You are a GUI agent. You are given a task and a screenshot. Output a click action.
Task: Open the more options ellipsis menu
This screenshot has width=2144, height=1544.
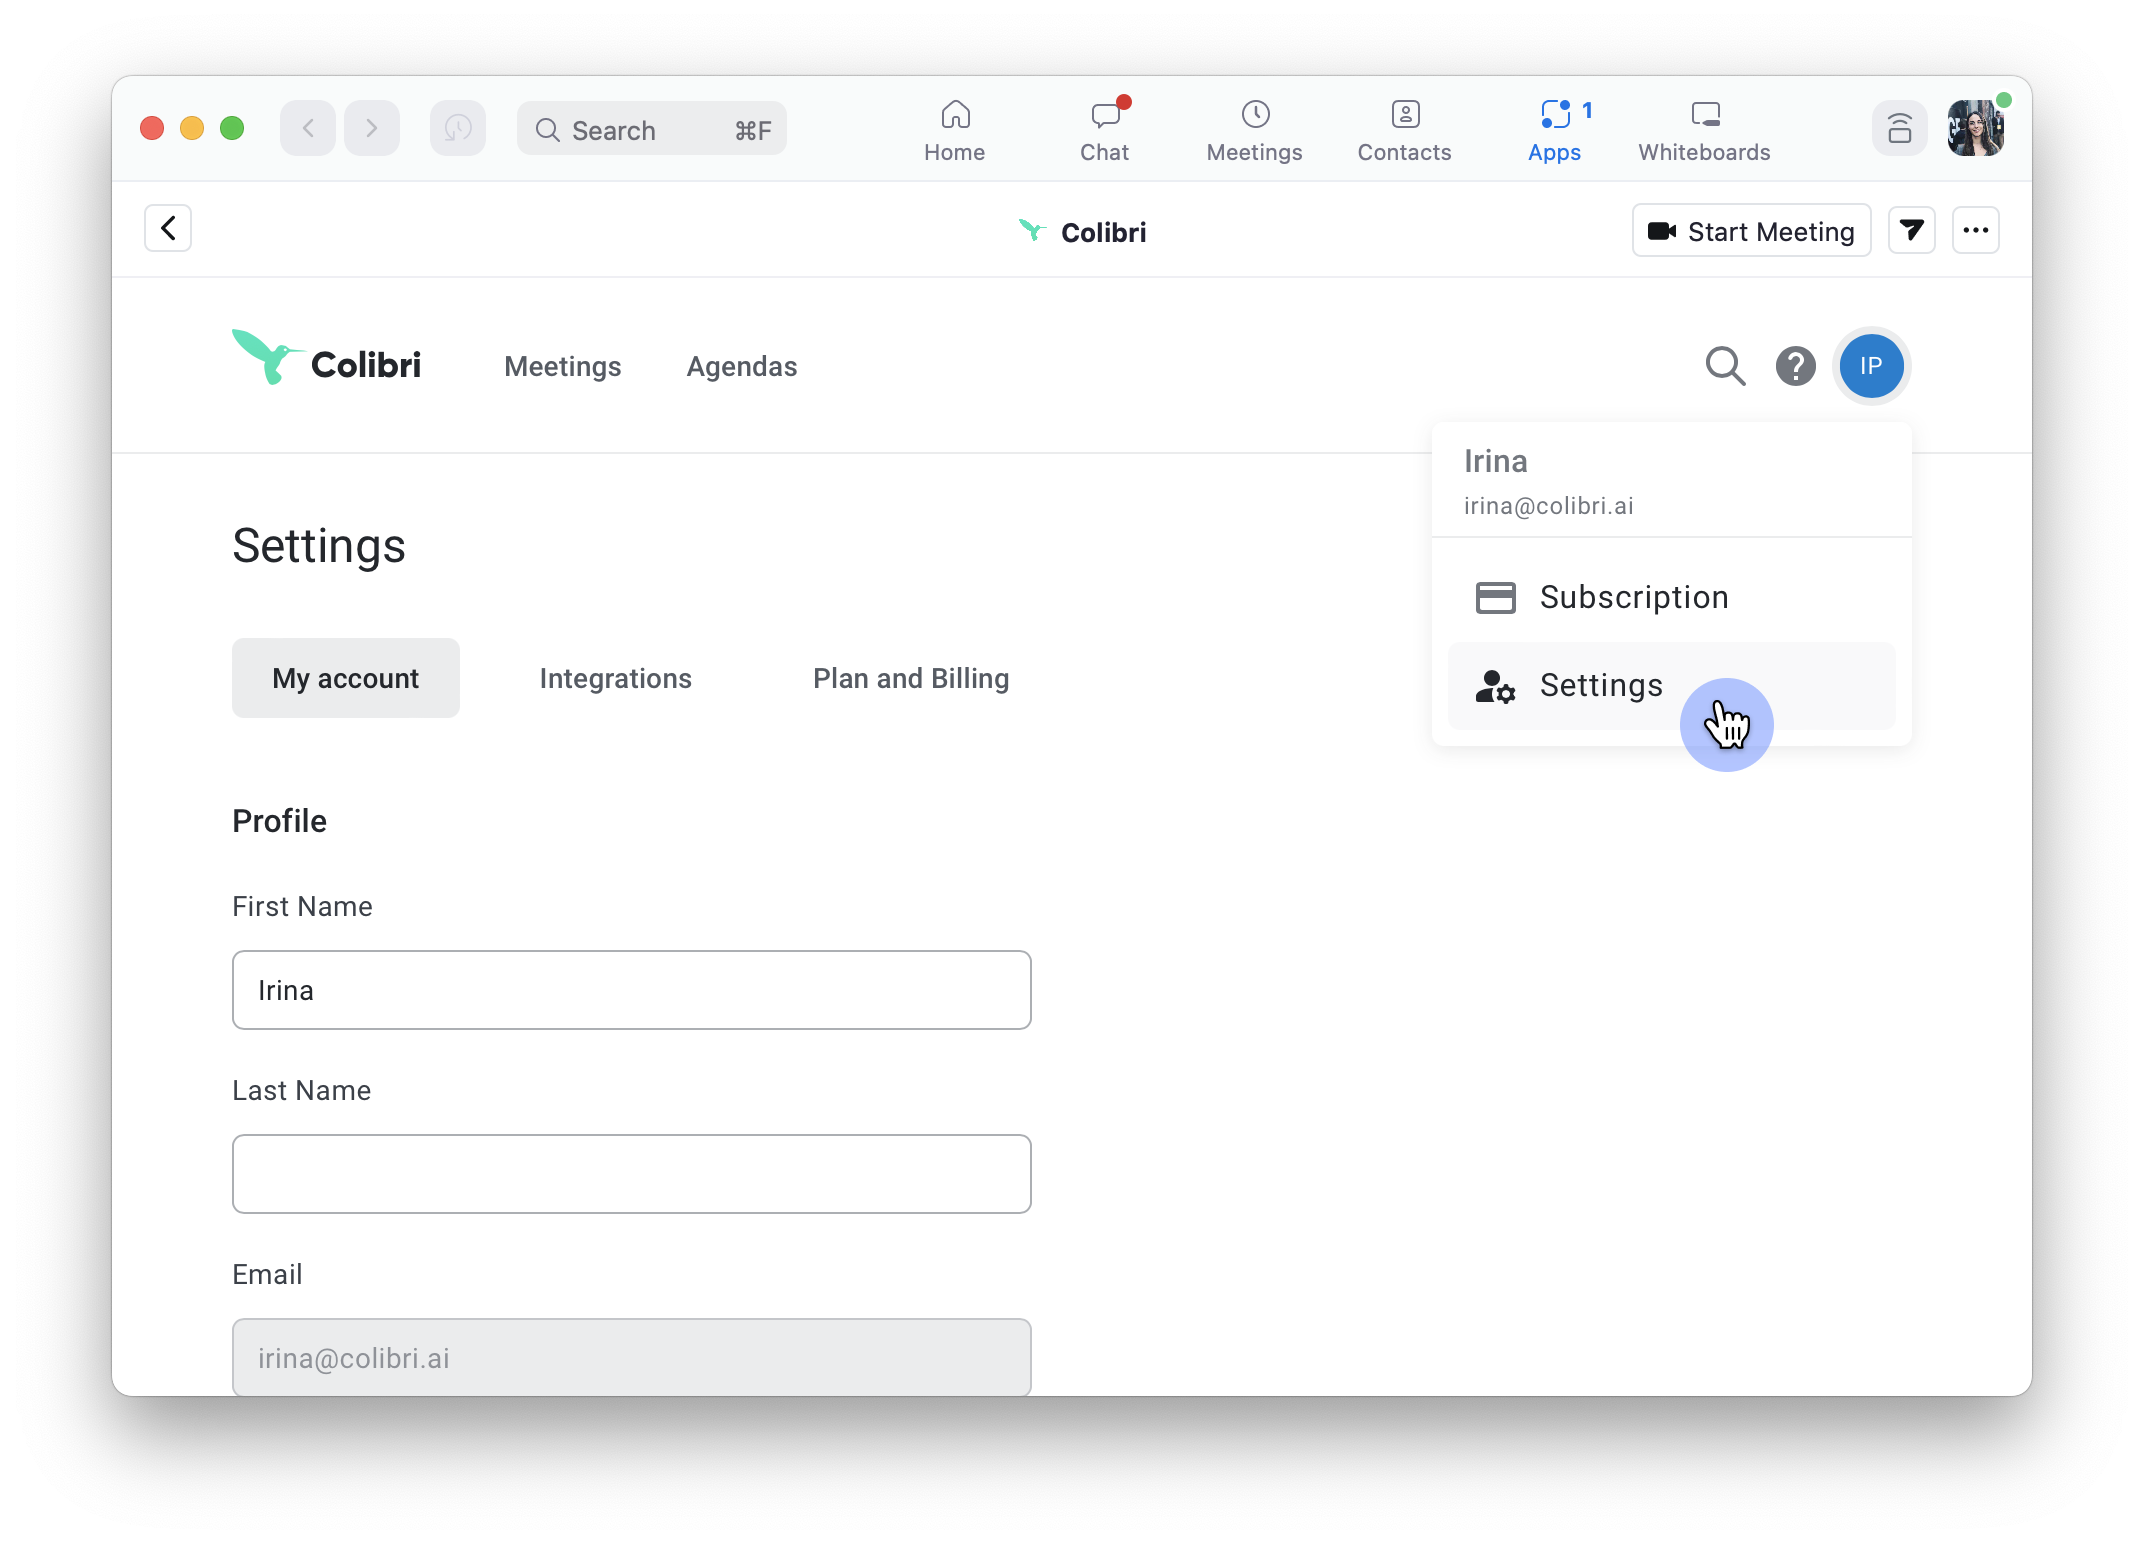coord(1976,231)
